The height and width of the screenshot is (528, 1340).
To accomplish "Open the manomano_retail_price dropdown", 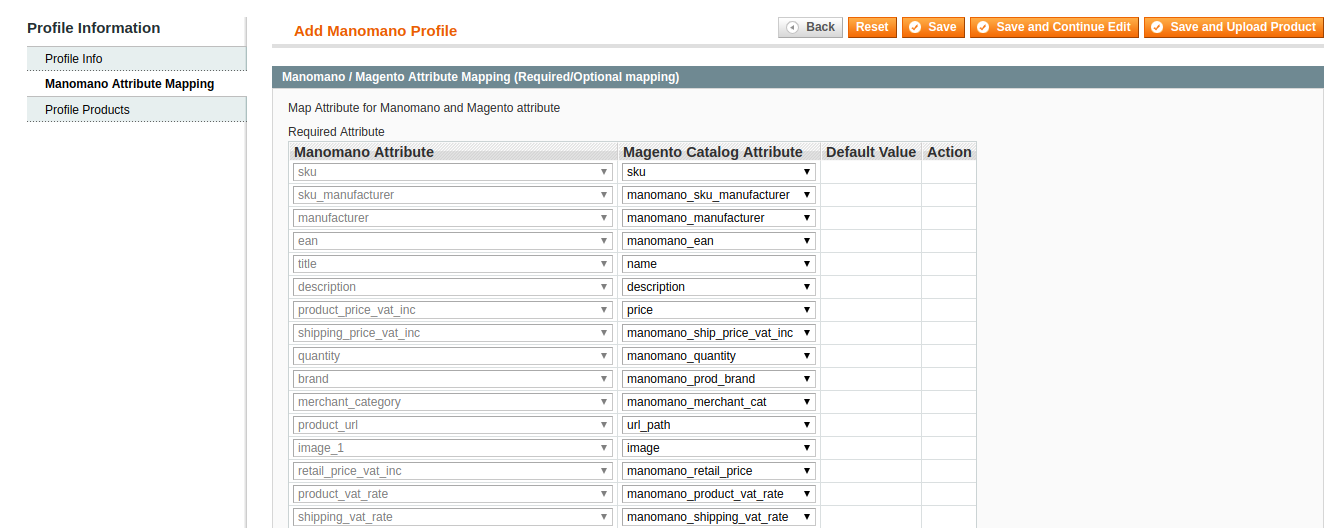I will (x=719, y=471).
